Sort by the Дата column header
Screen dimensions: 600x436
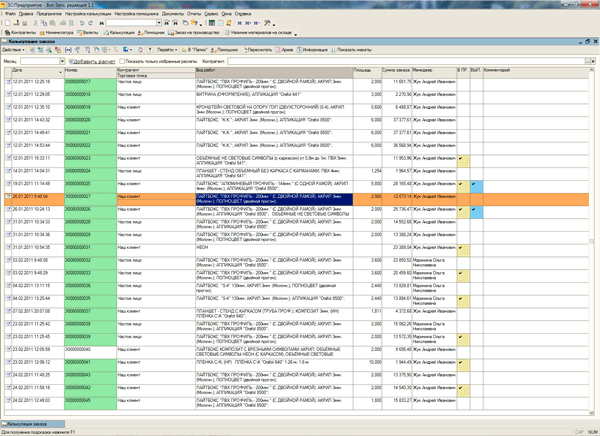click(x=38, y=73)
